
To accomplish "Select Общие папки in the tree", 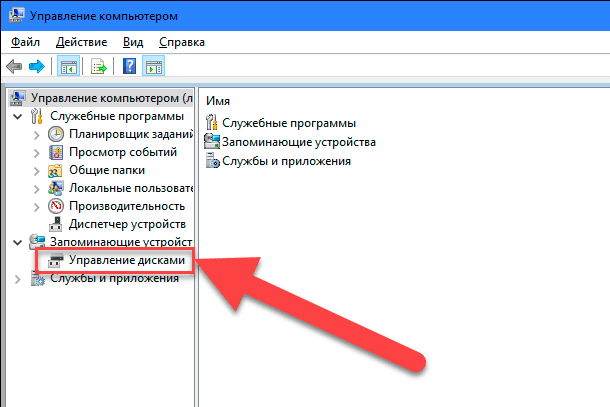I will [x=107, y=170].
